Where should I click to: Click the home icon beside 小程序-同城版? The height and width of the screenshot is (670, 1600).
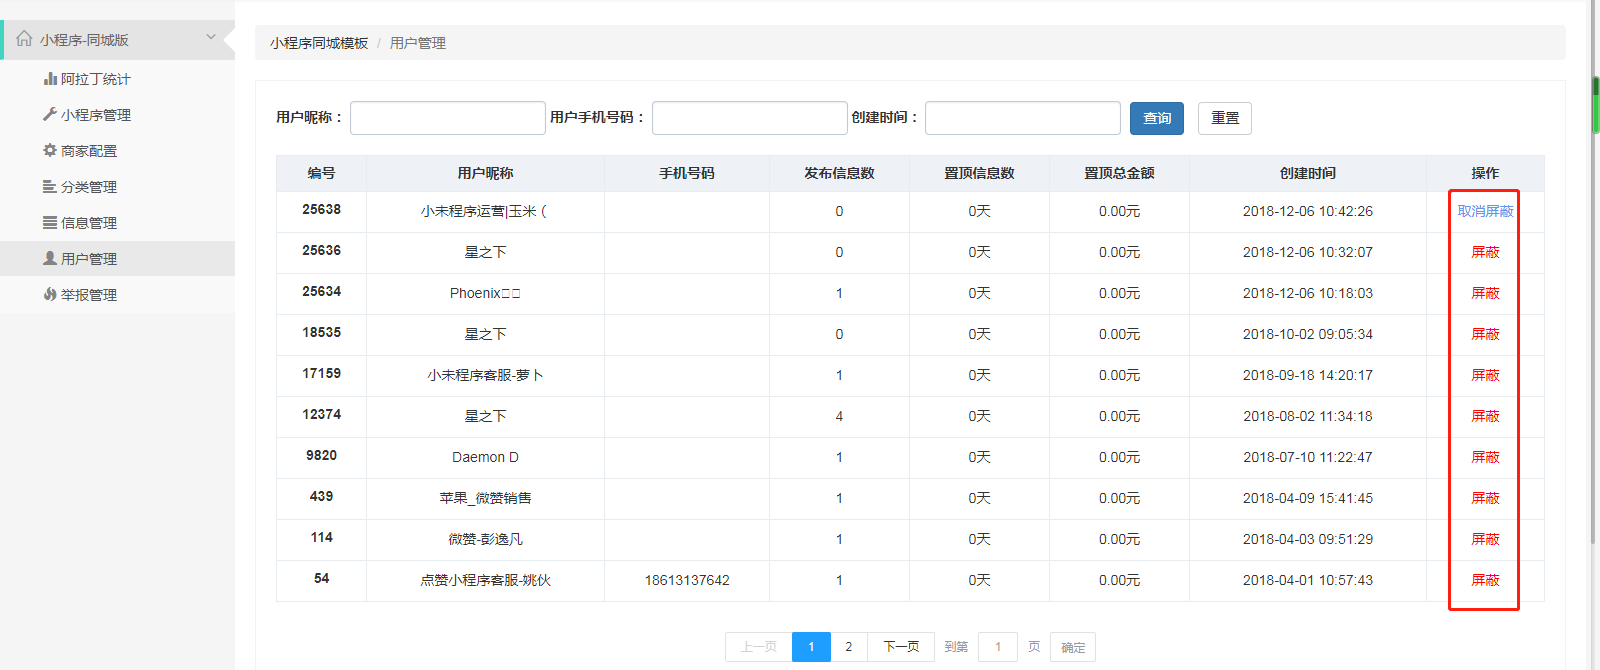[24, 39]
